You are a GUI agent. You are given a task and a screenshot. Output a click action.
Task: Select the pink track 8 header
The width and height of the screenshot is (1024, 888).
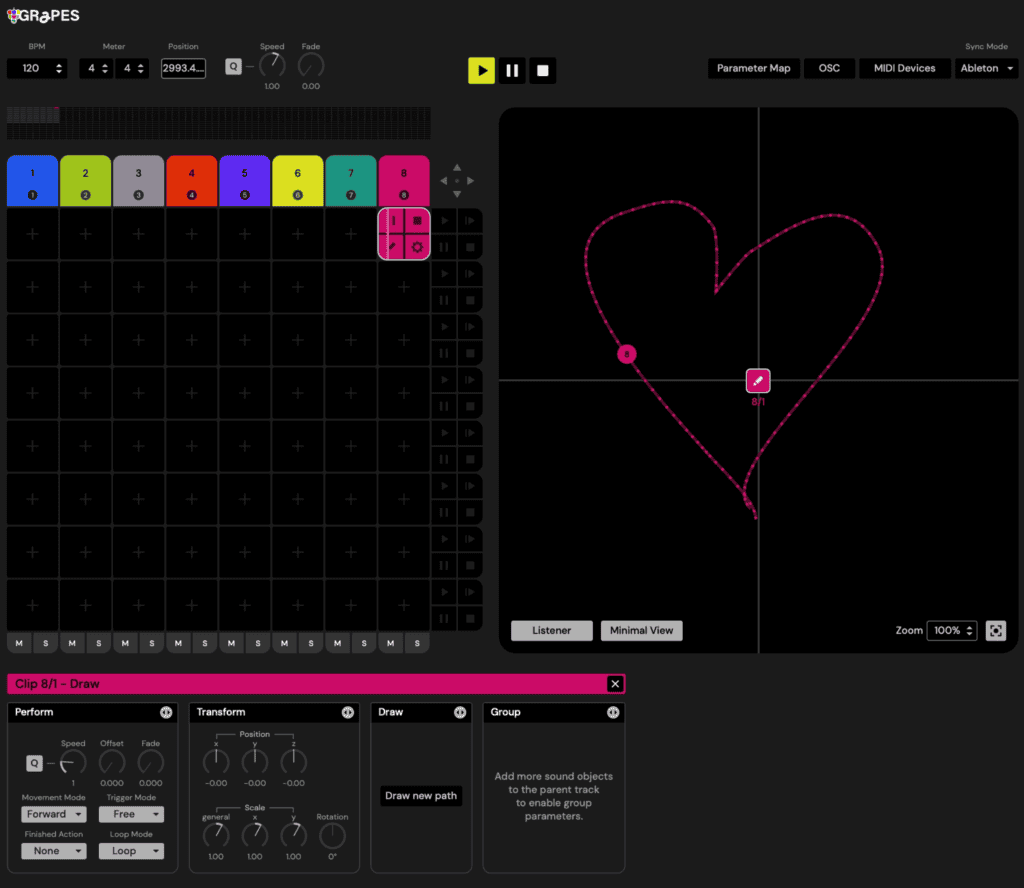click(404, 181)
